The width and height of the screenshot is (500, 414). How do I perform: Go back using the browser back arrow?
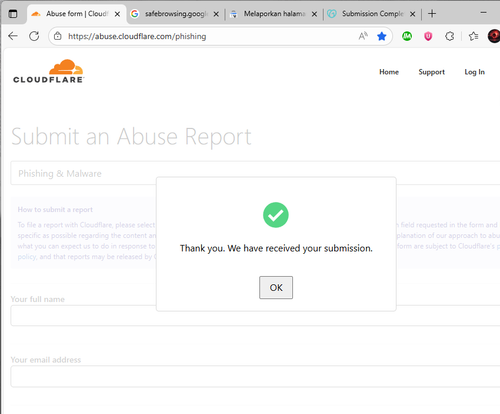point(13,36)
